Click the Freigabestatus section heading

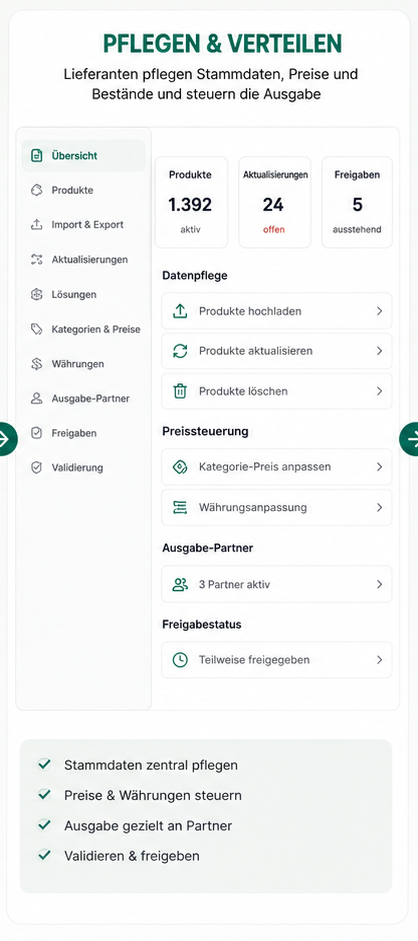click(202, 625)
